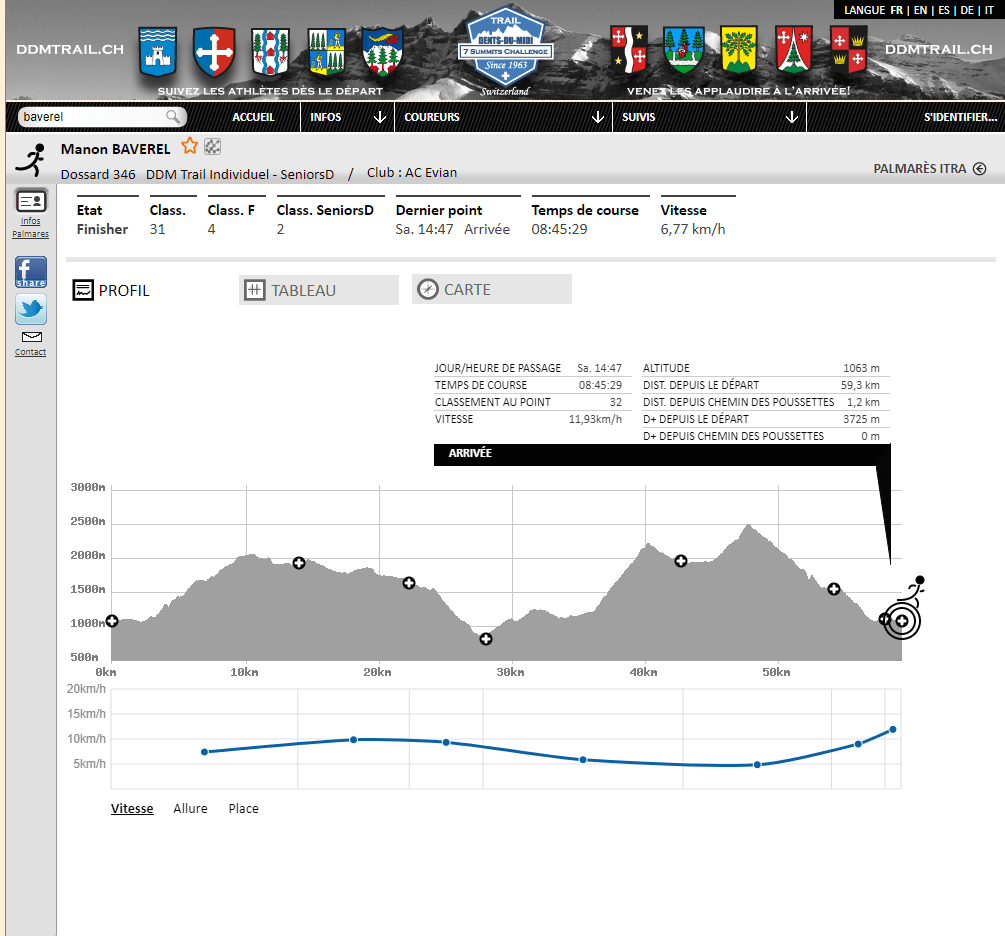Toggle the favorite star next to Manon BAVEREL
The image size is (1005, 936).
coord(189,147)
